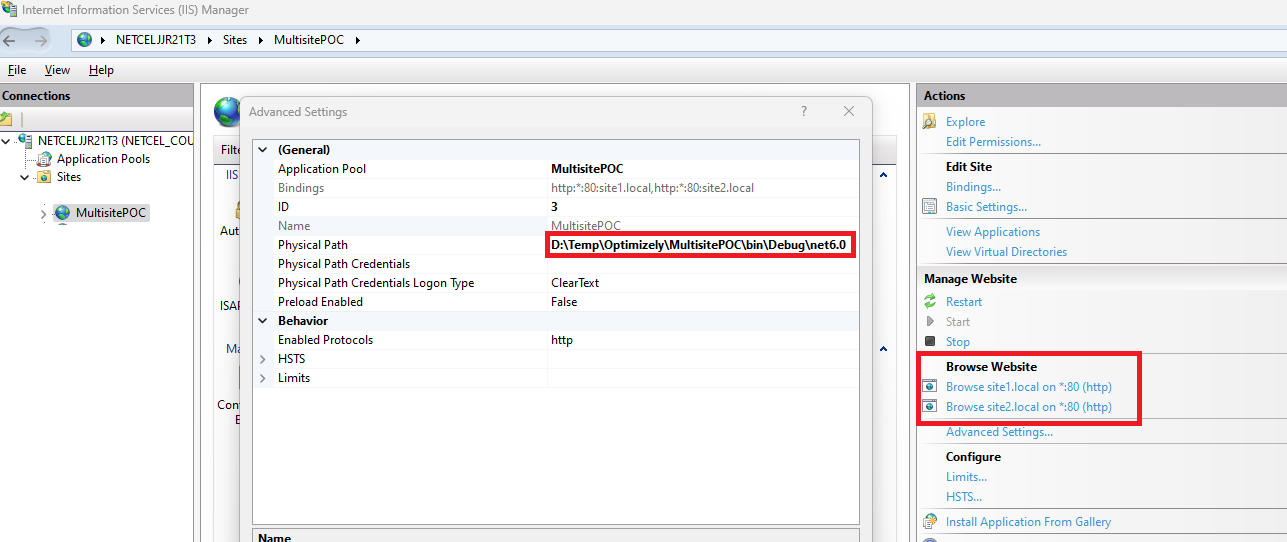Image resolution: width=1287 pixels, height=542 pixels.
Task: Open the View menu
Action: tap(57, 70)
